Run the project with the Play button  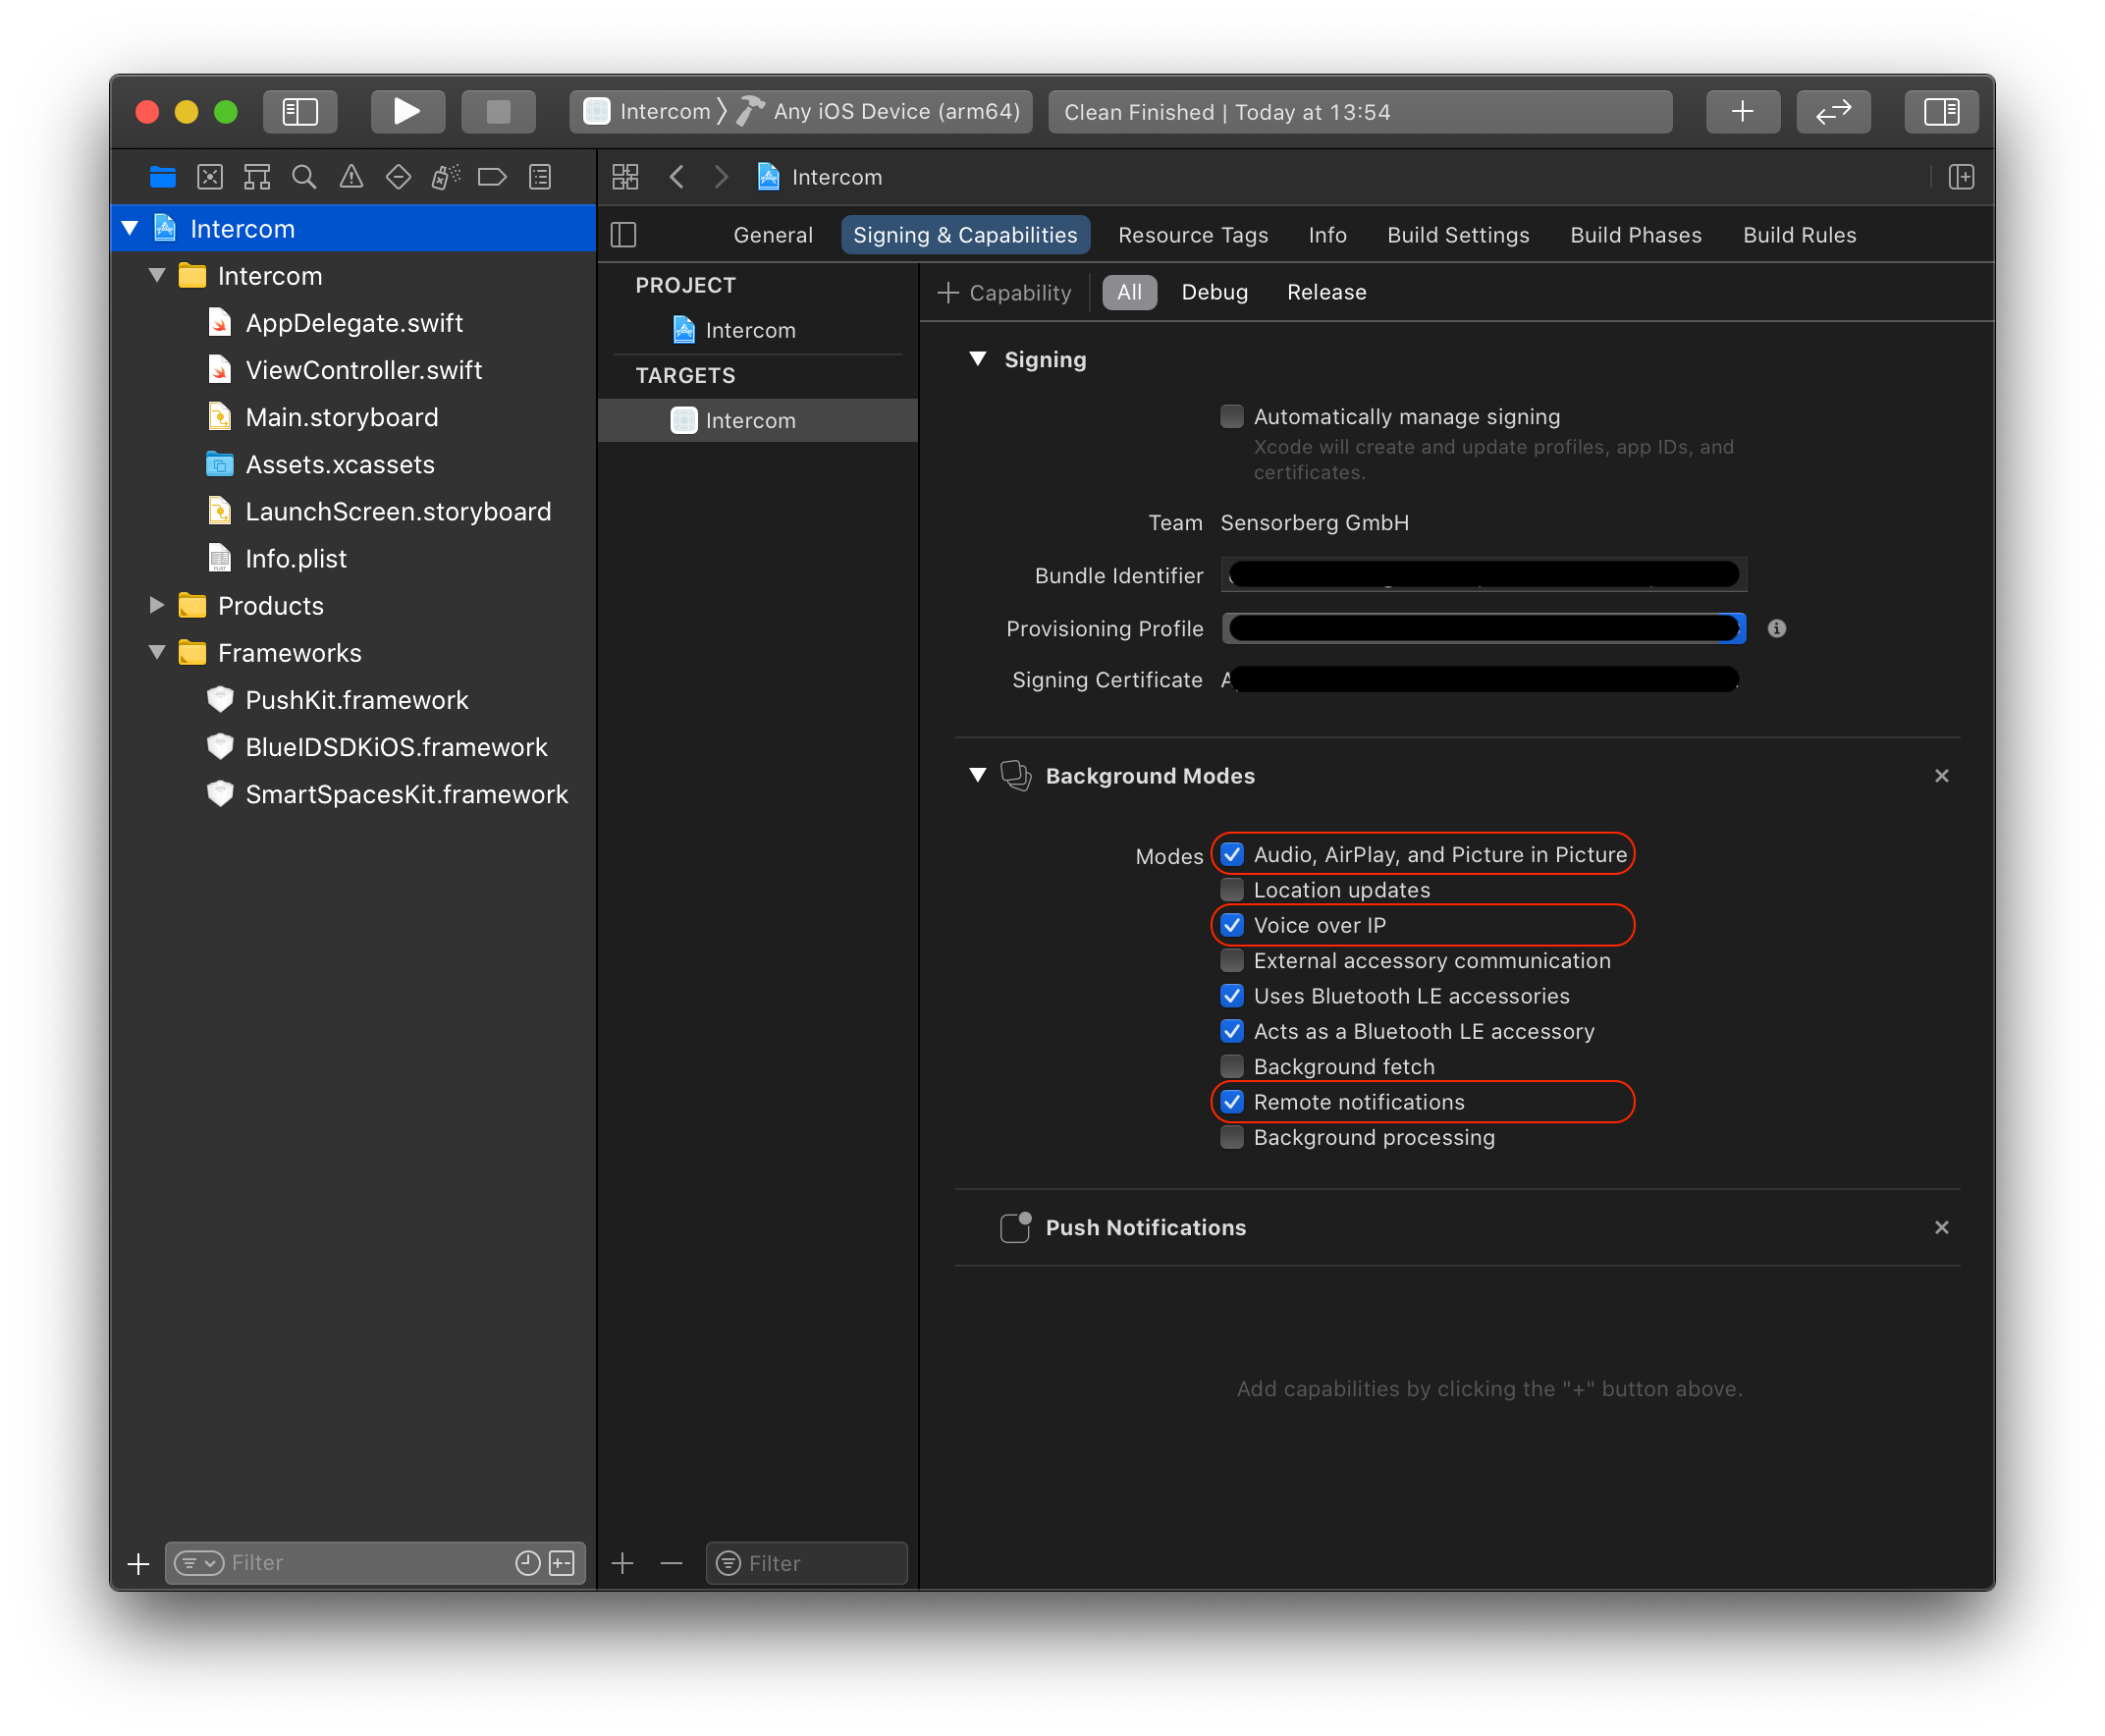[407, 111]
